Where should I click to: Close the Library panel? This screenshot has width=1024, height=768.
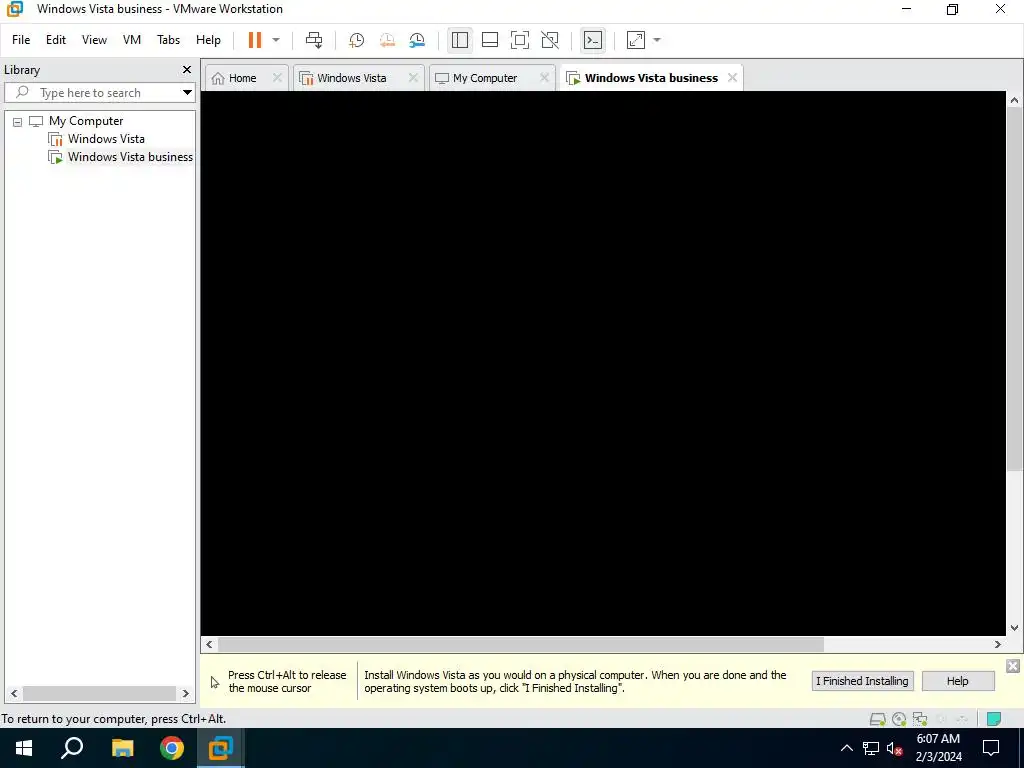tap(187, 69)
